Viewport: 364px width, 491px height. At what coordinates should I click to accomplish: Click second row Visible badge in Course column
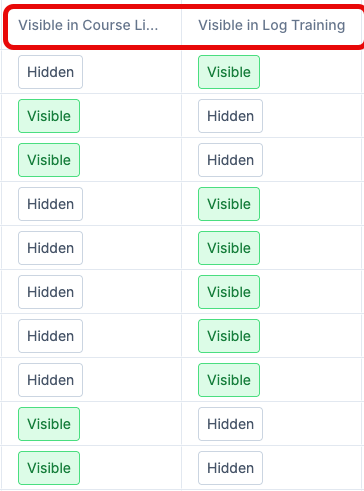tap(49, 116)
